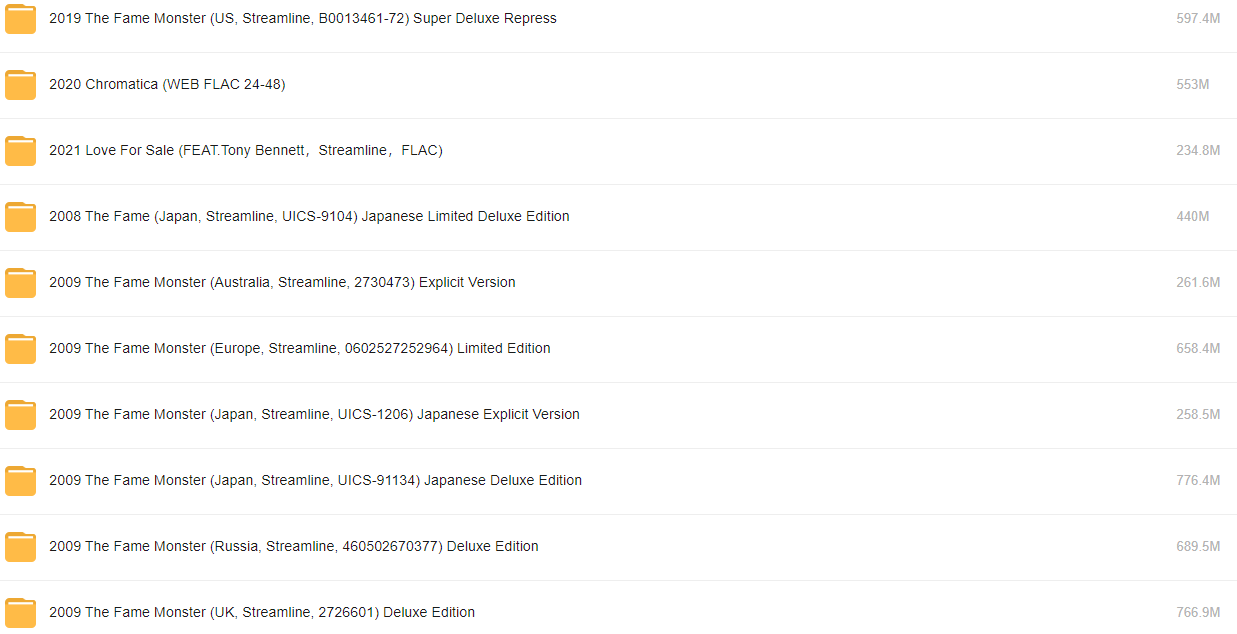Open Fame Monster UICS-91134 Japanese Deluxe Edition
Image resolution: width=1237 pixels, height=634 pixels.
tap(315, 481)
